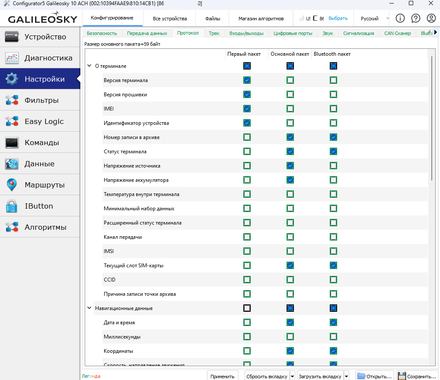The width and height of the screenshot is (440, 380).
Task: Click the Минимальный набор данных row label
Action: point(139,209)
